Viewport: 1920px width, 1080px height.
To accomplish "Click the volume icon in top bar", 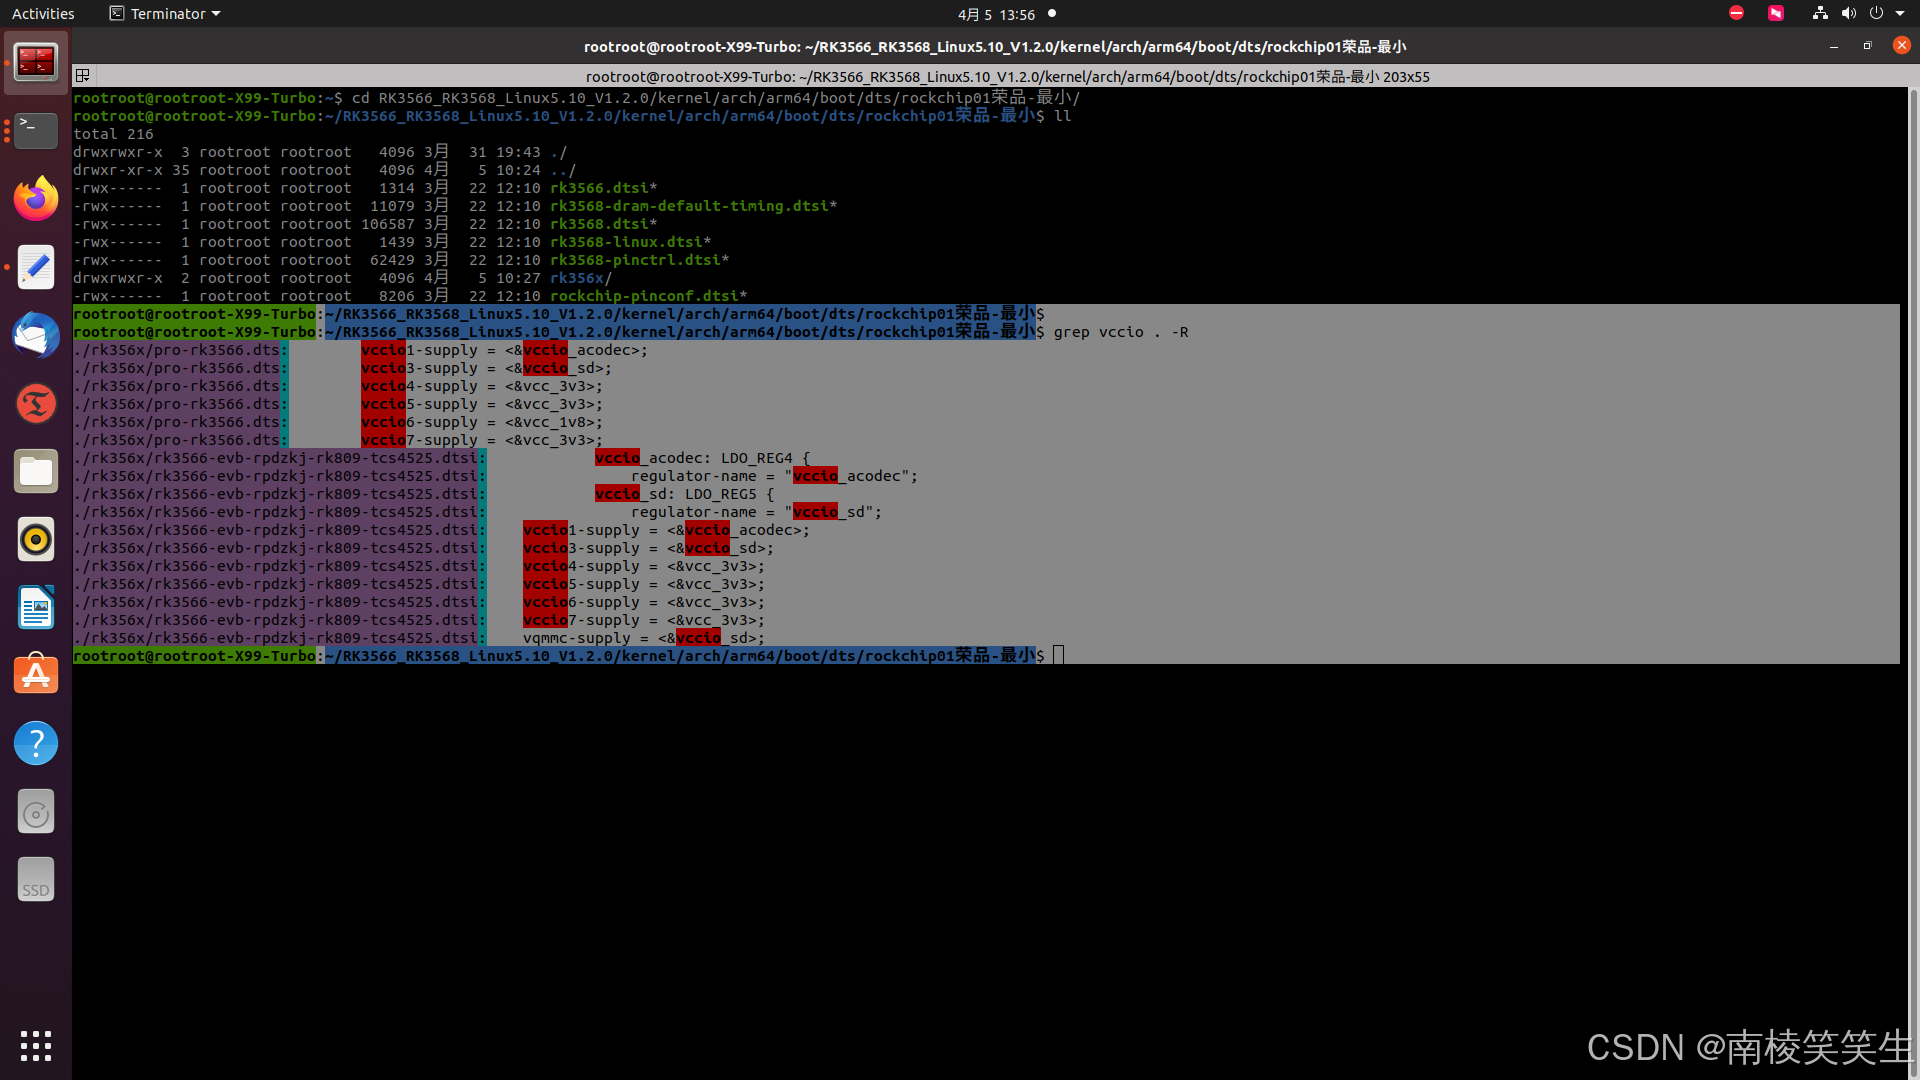I will [1848, 14].
